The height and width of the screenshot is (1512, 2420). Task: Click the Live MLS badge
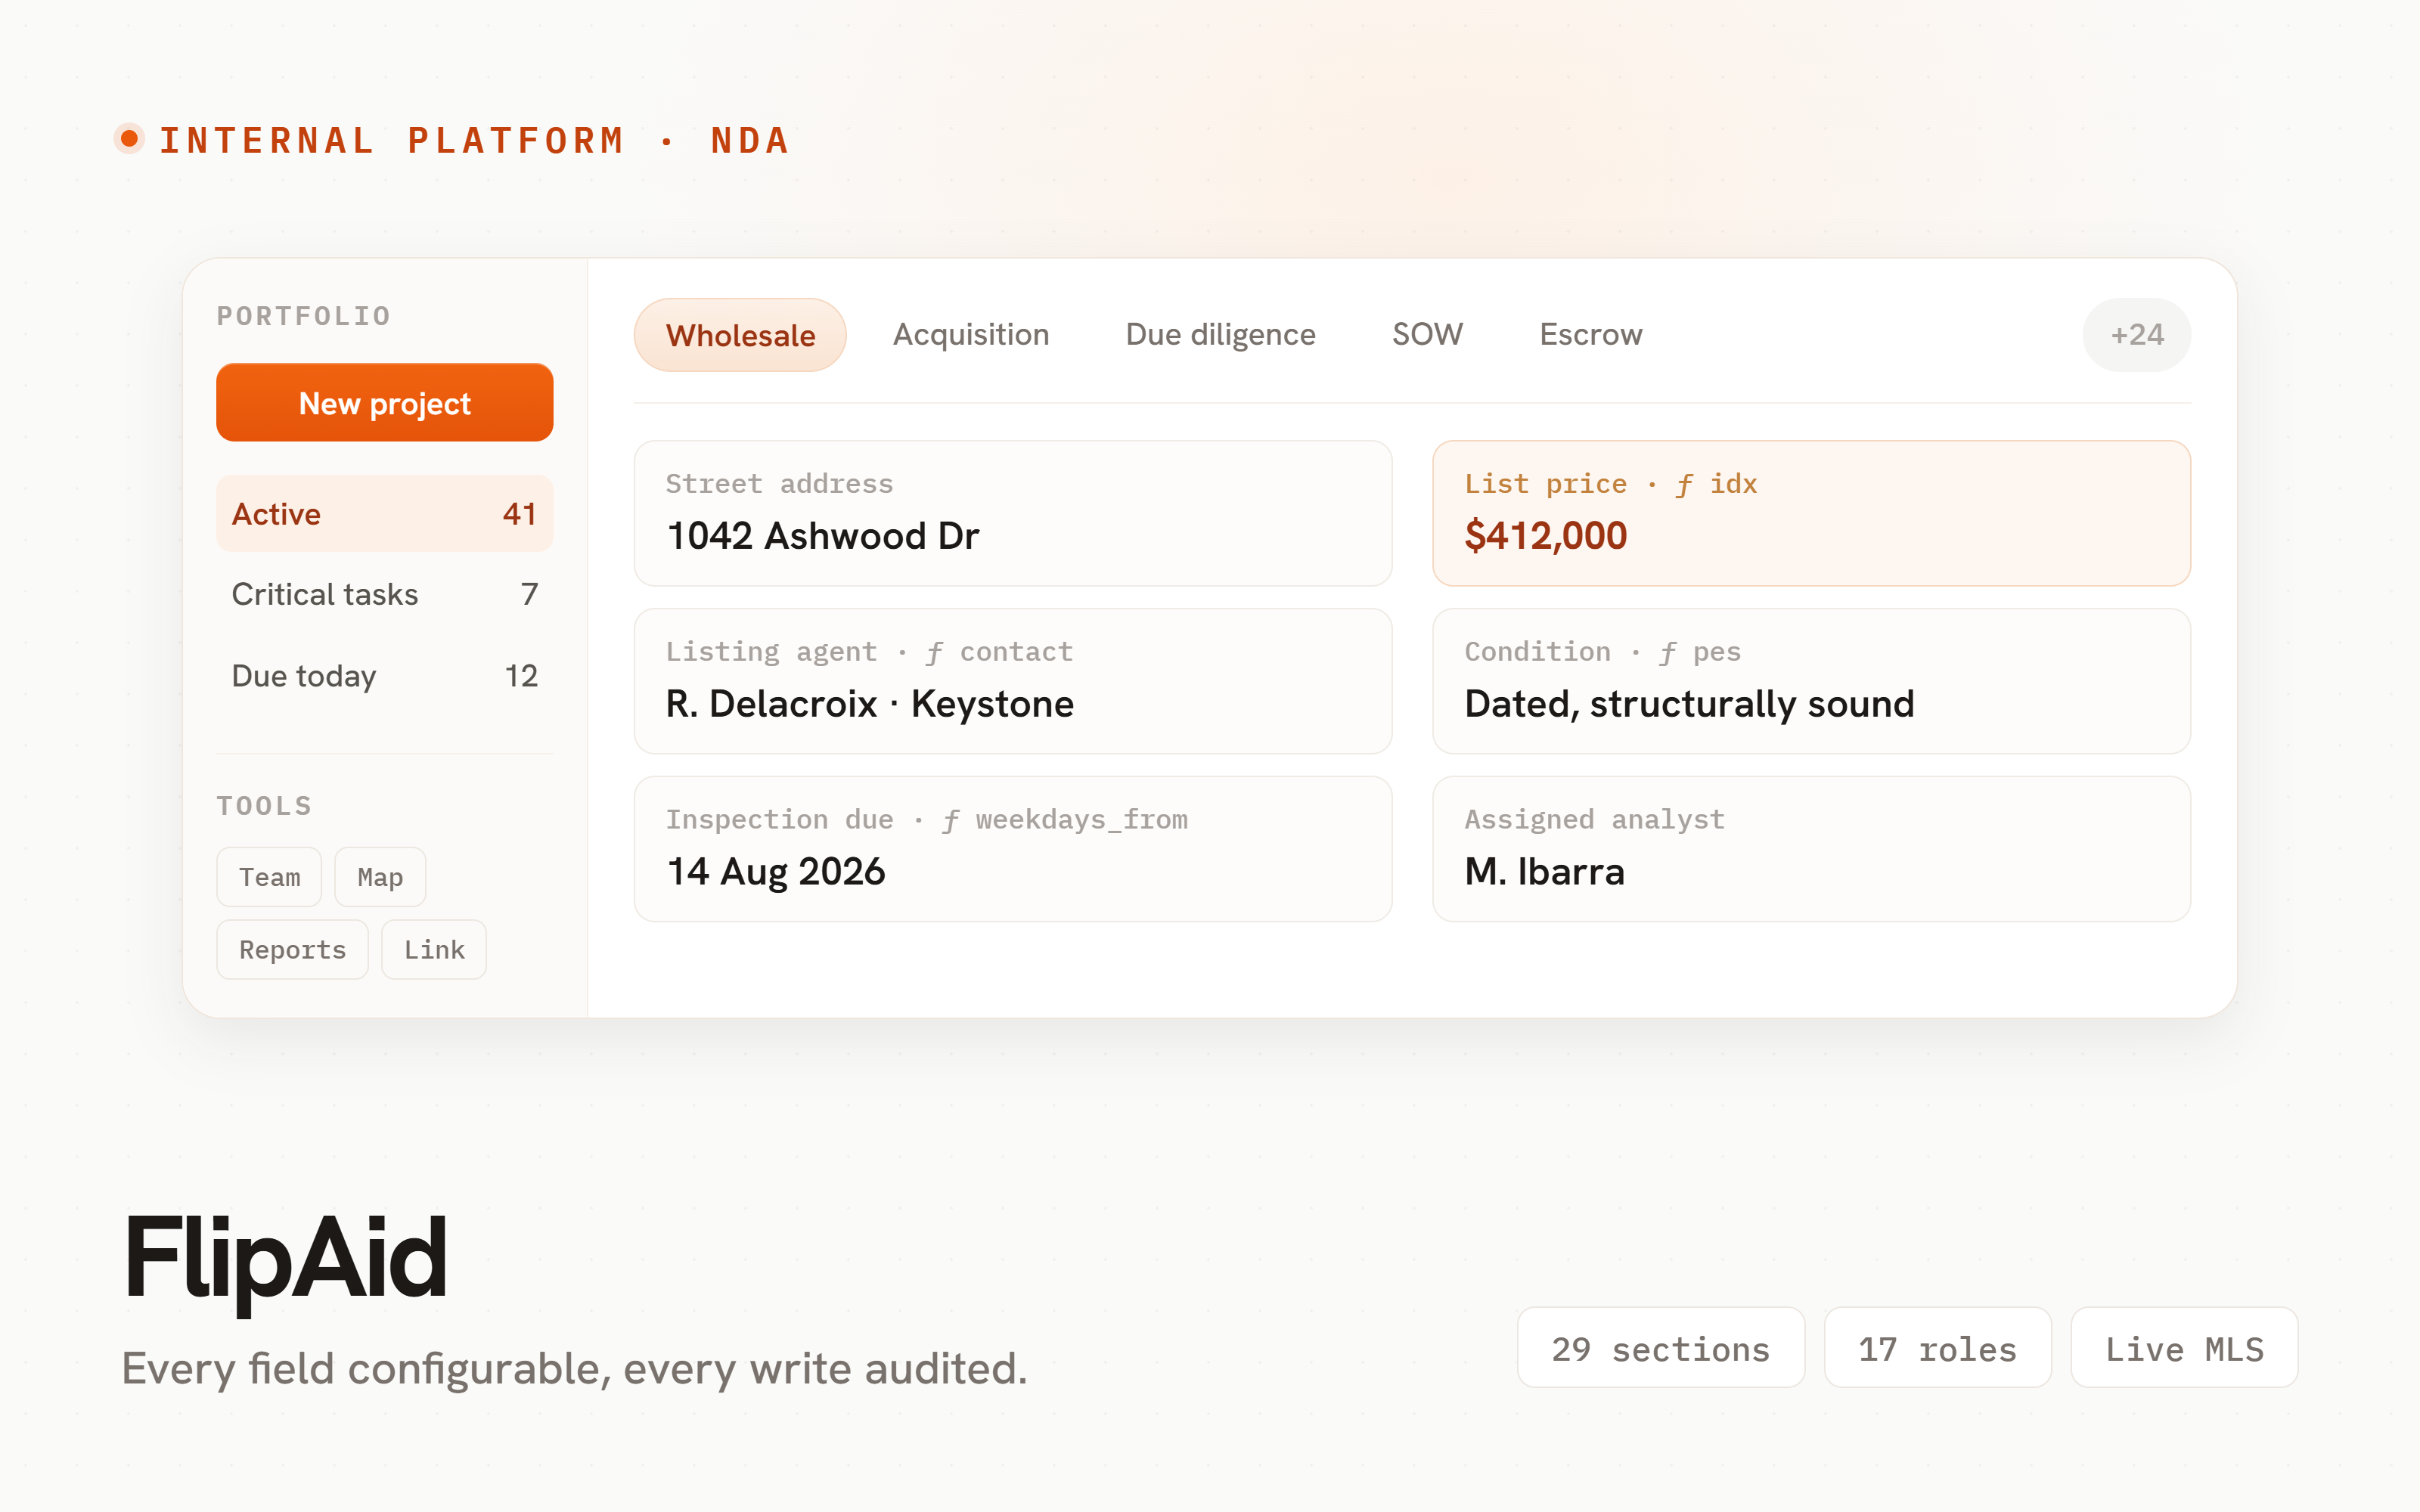(x=2184, y=1348)
